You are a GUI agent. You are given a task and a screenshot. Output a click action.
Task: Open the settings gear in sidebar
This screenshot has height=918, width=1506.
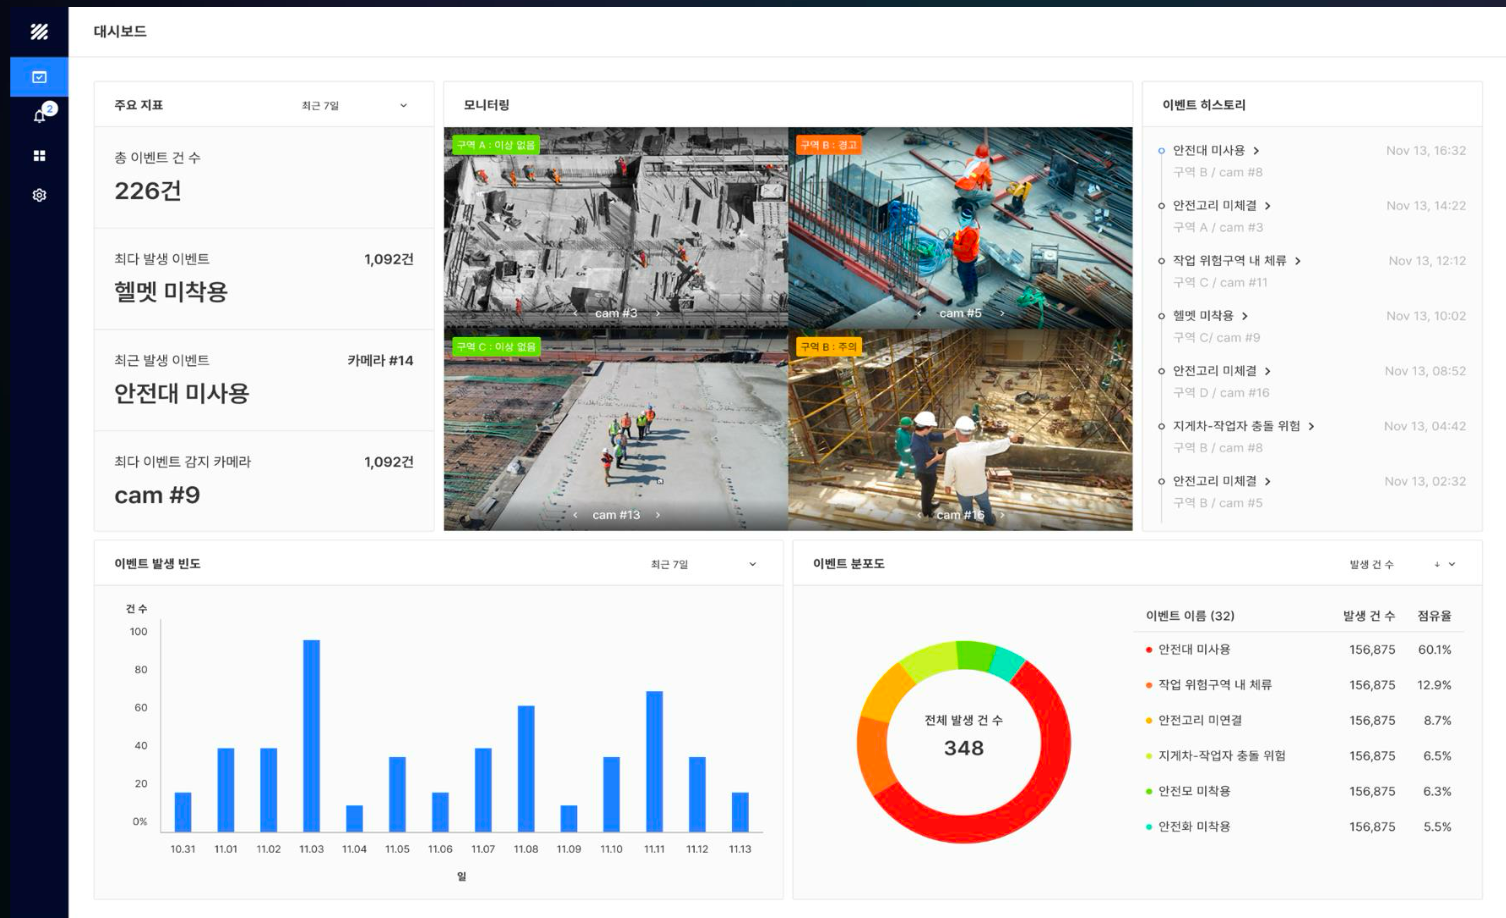click(39, 195)
